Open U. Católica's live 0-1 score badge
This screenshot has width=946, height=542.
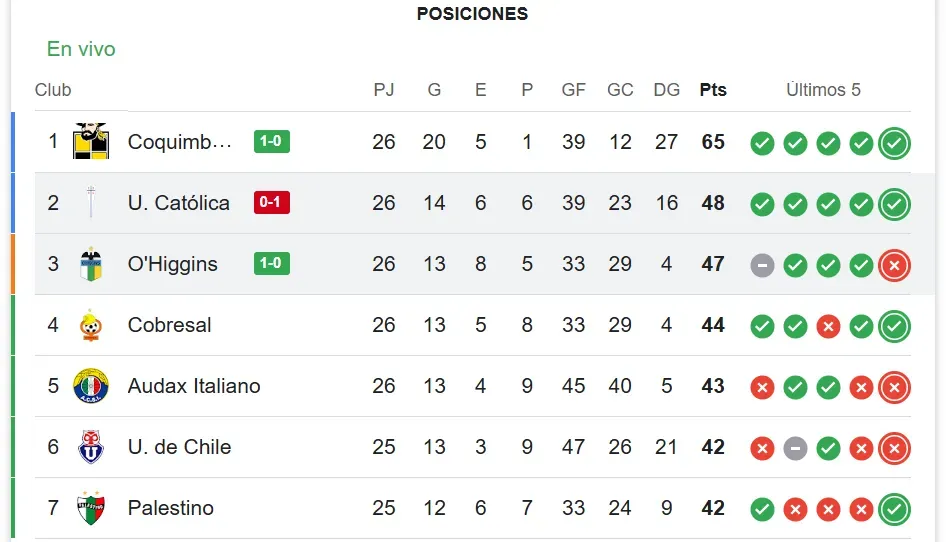tap(272, 203)
